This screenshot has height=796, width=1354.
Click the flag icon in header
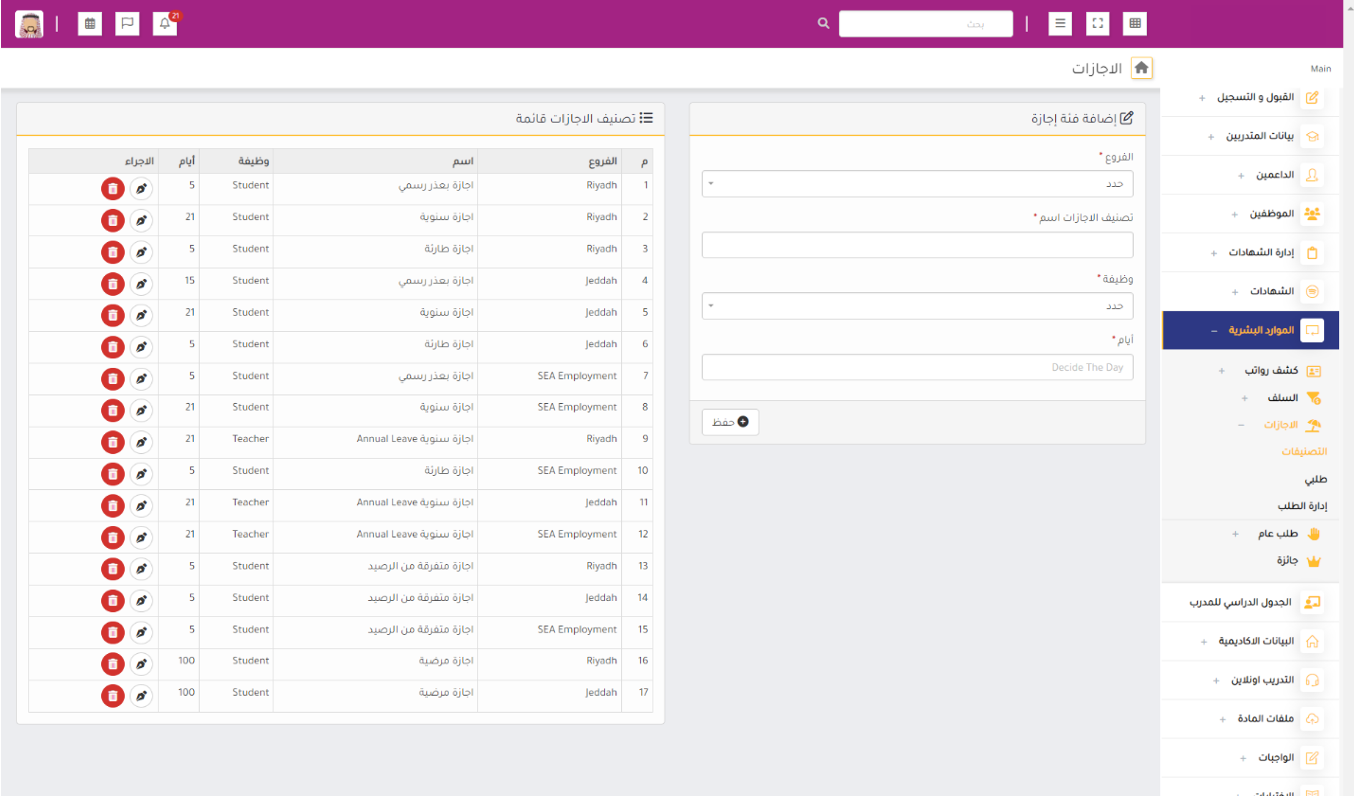(127, 24)
